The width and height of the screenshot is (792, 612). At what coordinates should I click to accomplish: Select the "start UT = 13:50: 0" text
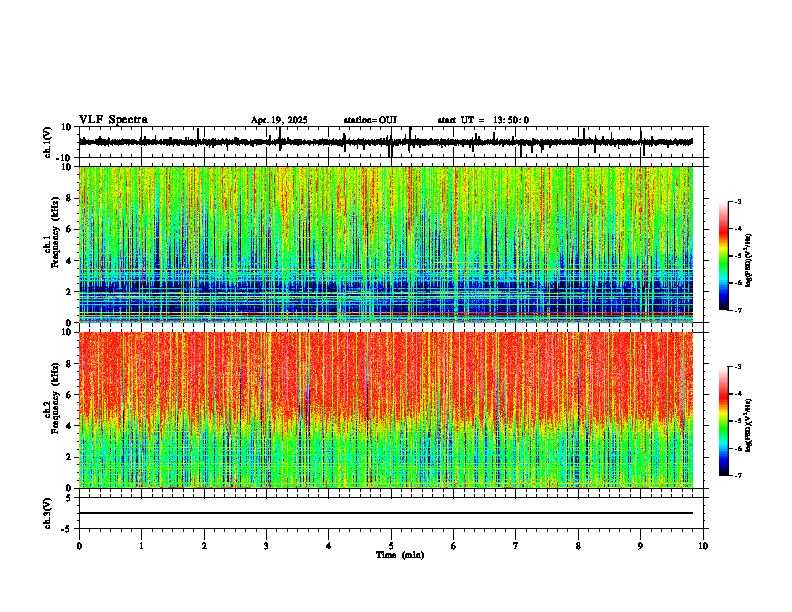(x=483, y=120)
